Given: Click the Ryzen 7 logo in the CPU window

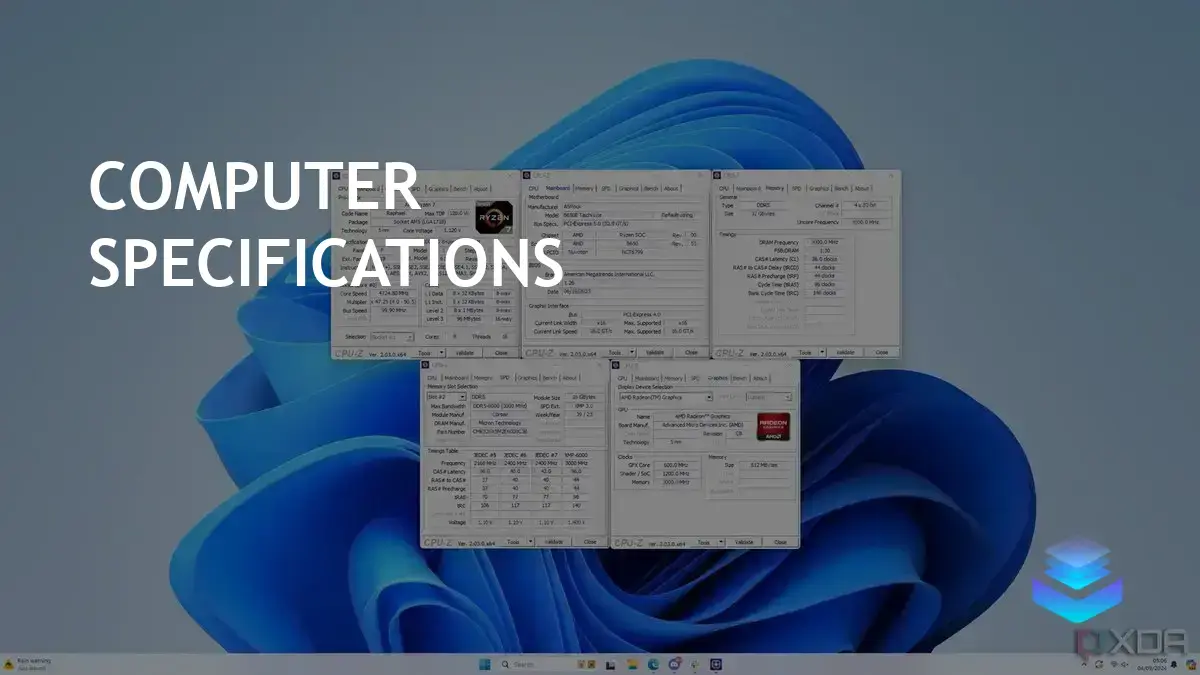Looking at the screenshot, I should 494,217.
